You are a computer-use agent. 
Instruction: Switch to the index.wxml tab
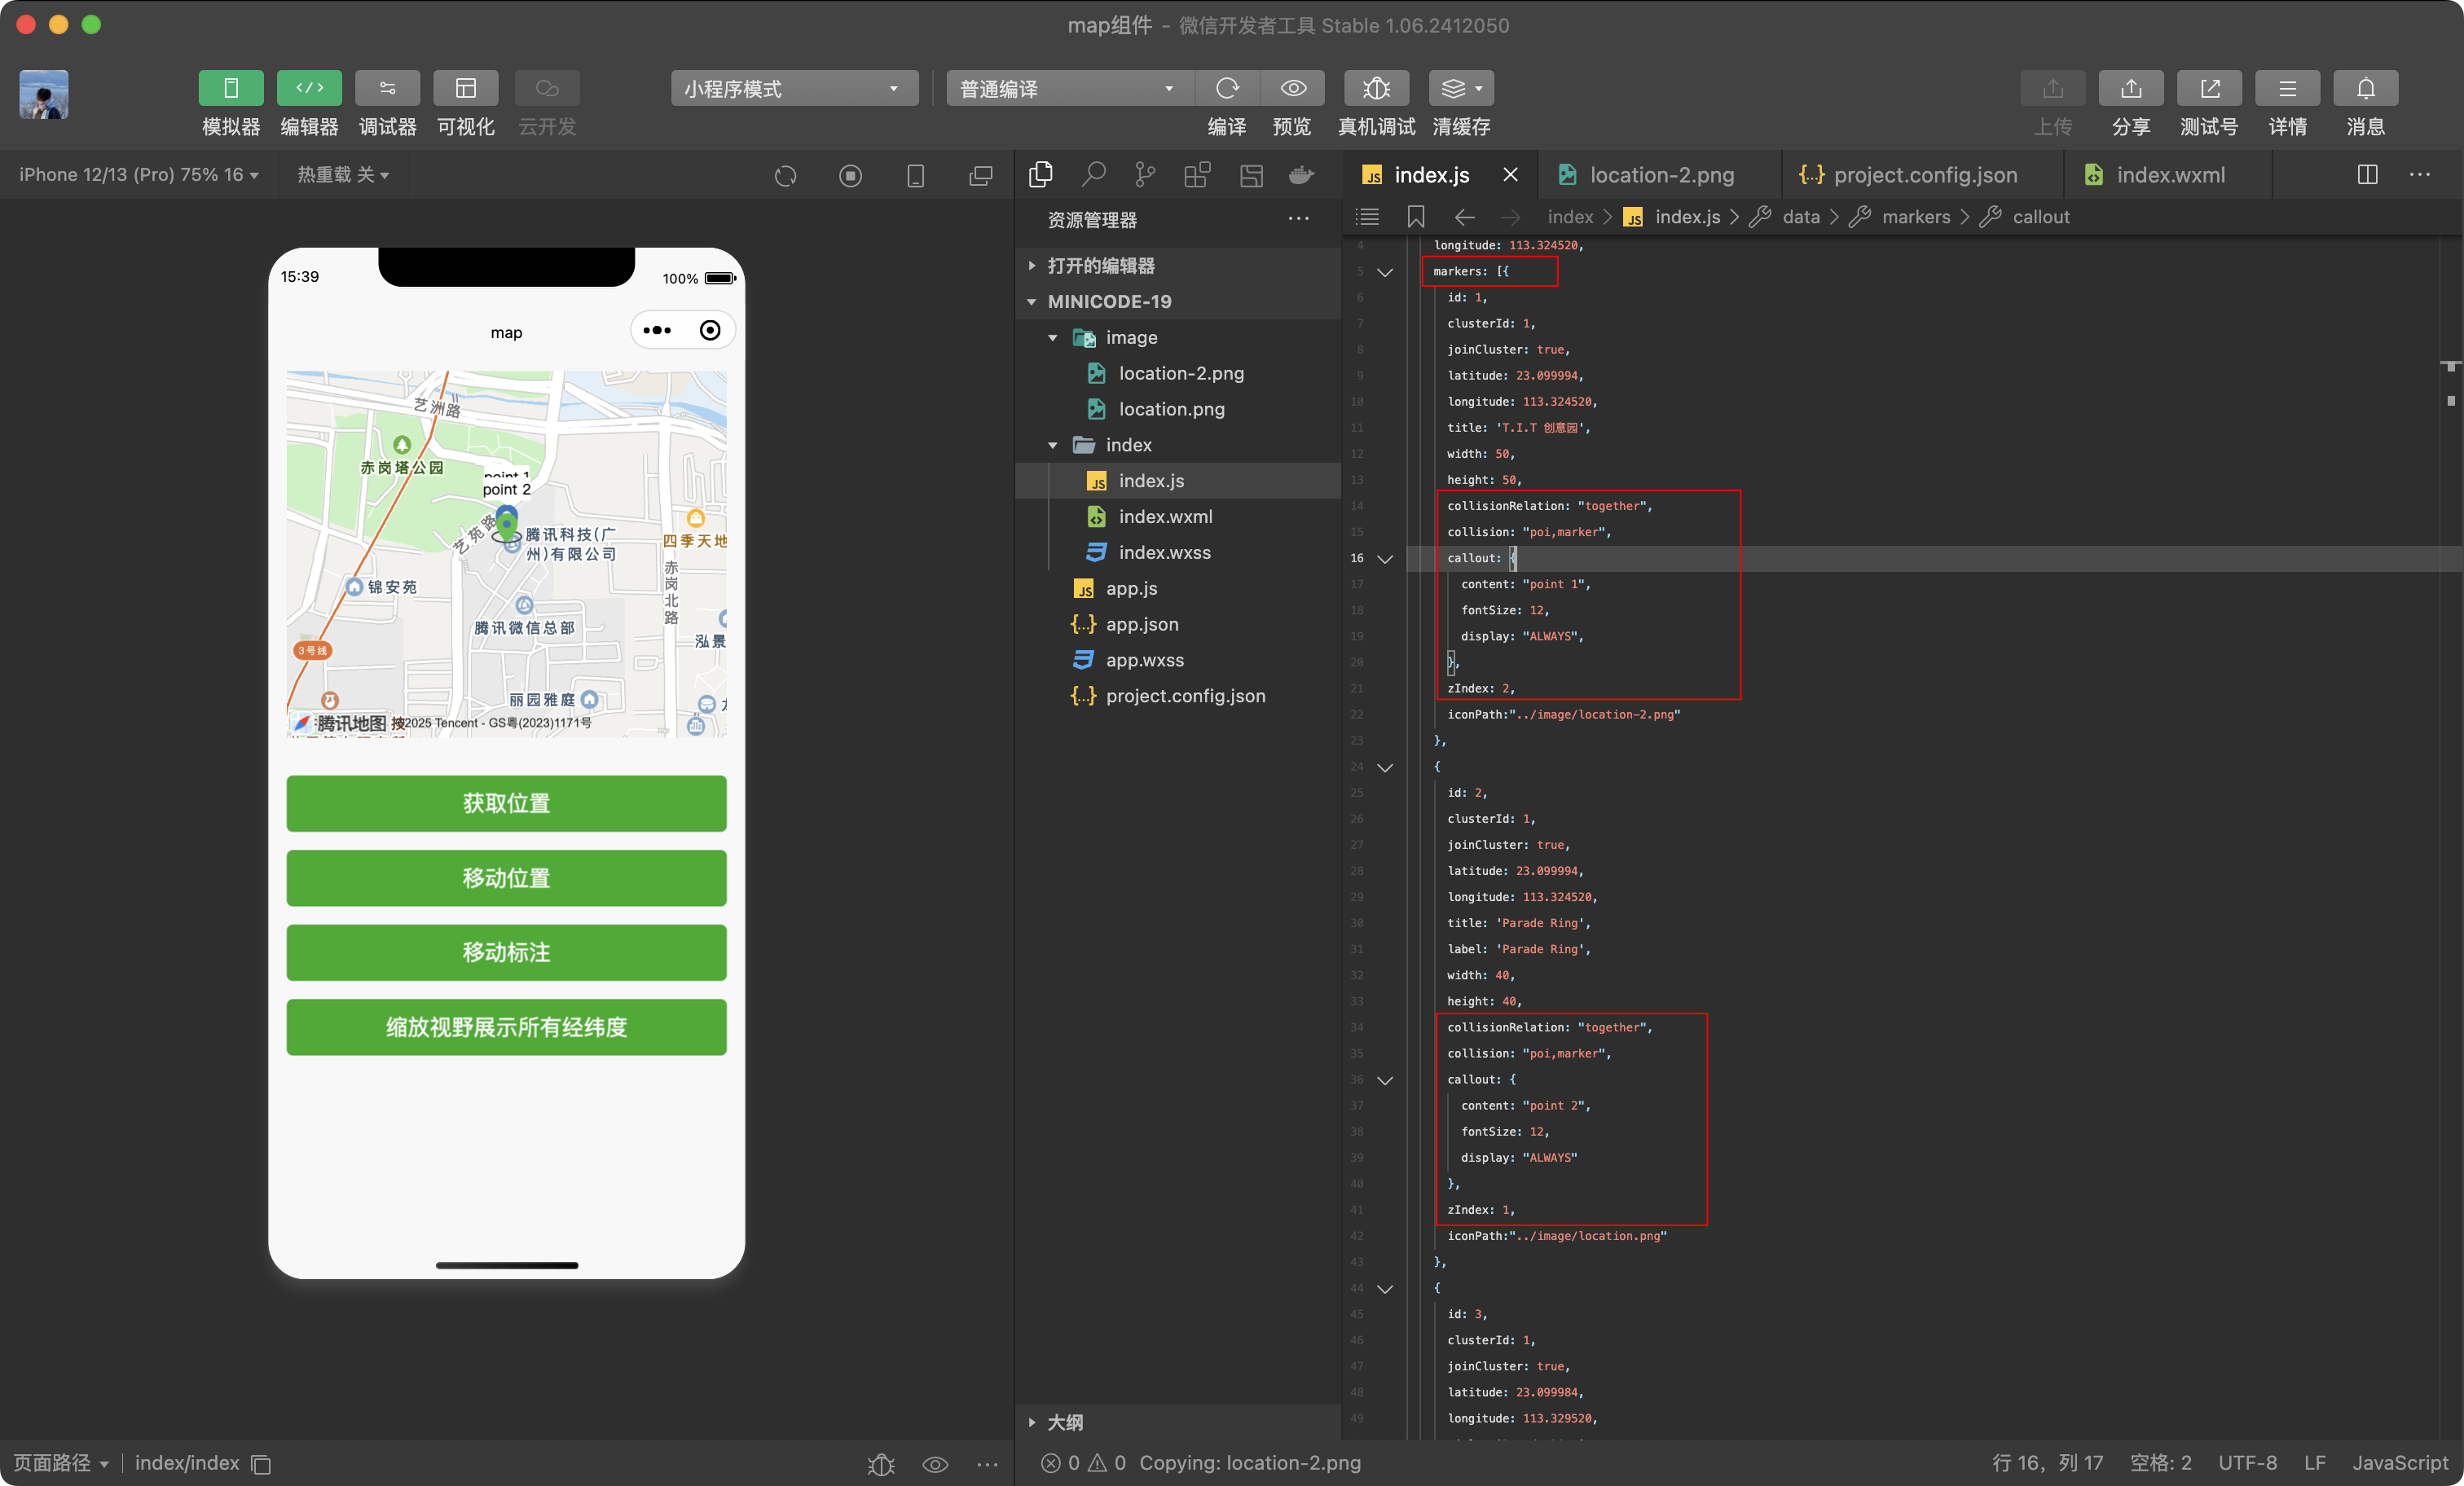(x=2170, y=175)
